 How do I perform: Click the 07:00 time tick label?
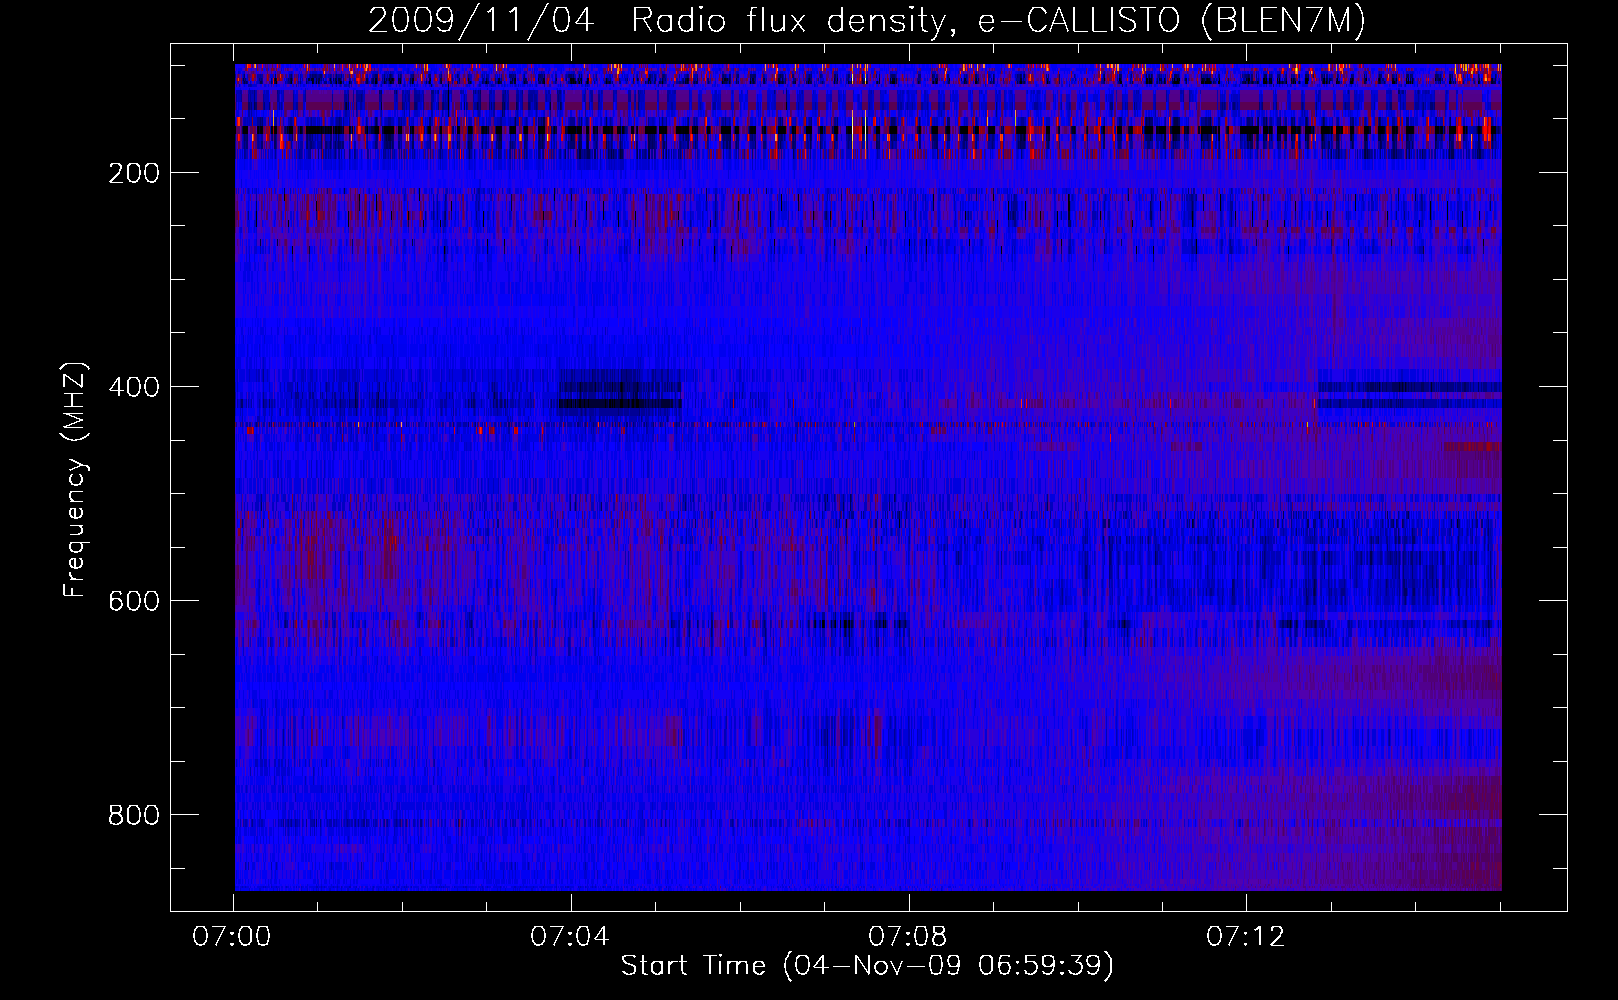tap(233, 937)
